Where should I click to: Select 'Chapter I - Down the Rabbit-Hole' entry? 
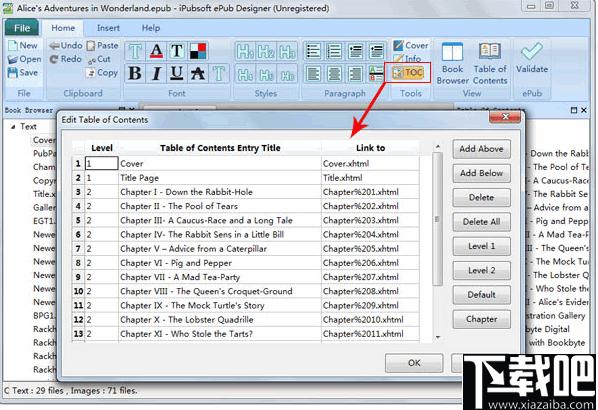[220, 192]
